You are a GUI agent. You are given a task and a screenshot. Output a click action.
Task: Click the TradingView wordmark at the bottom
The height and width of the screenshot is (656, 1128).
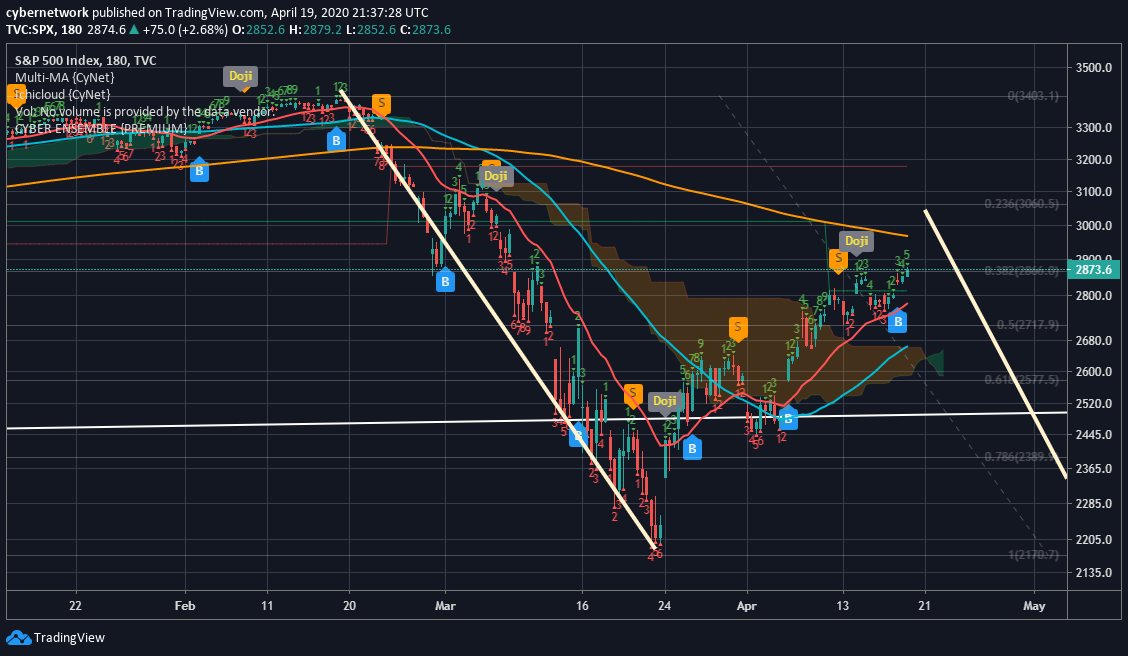coord(69,637)
